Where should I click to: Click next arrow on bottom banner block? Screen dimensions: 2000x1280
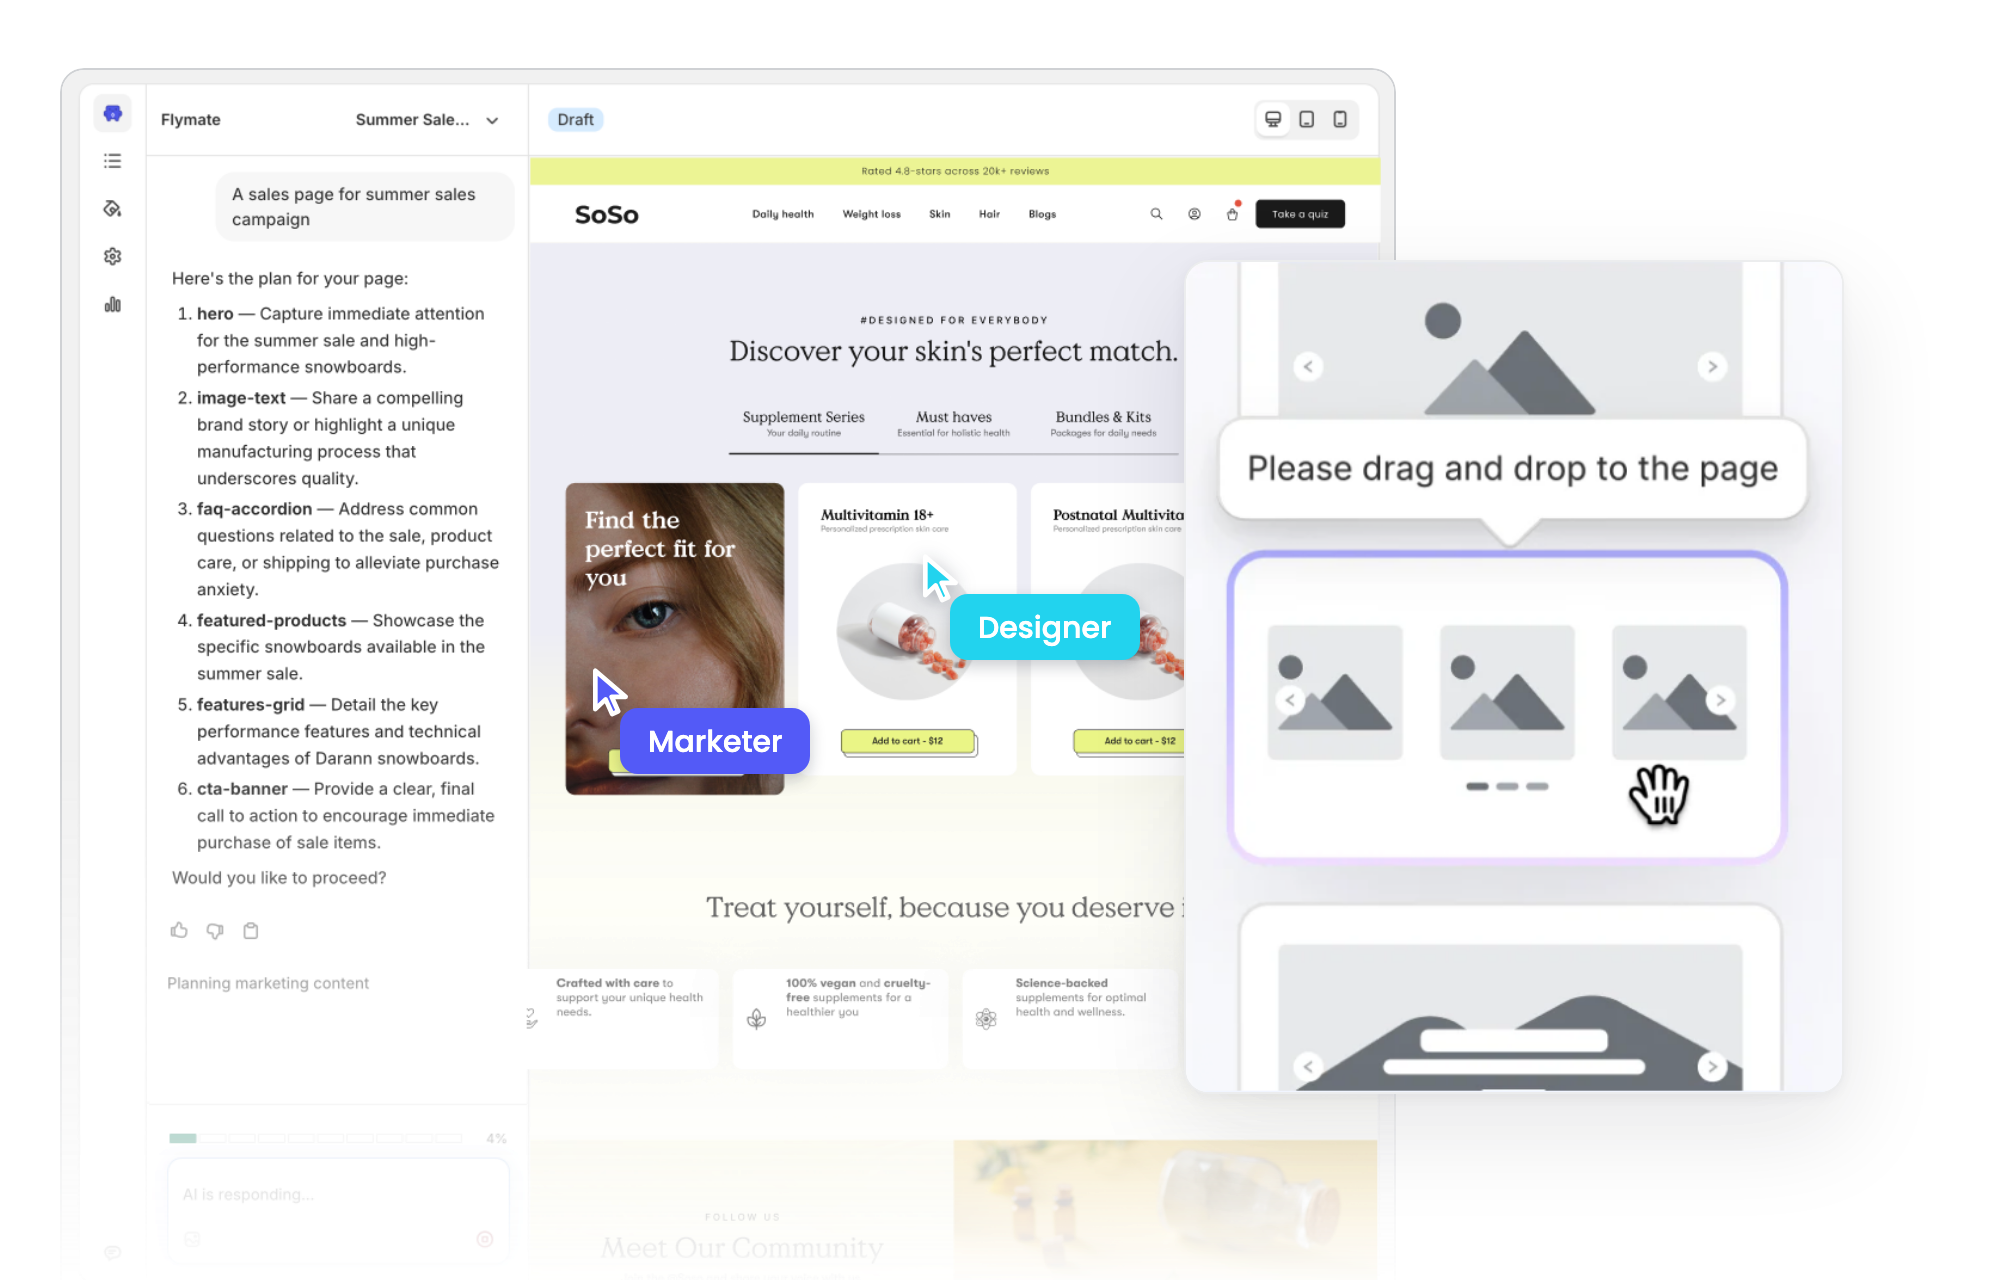1712,1067
